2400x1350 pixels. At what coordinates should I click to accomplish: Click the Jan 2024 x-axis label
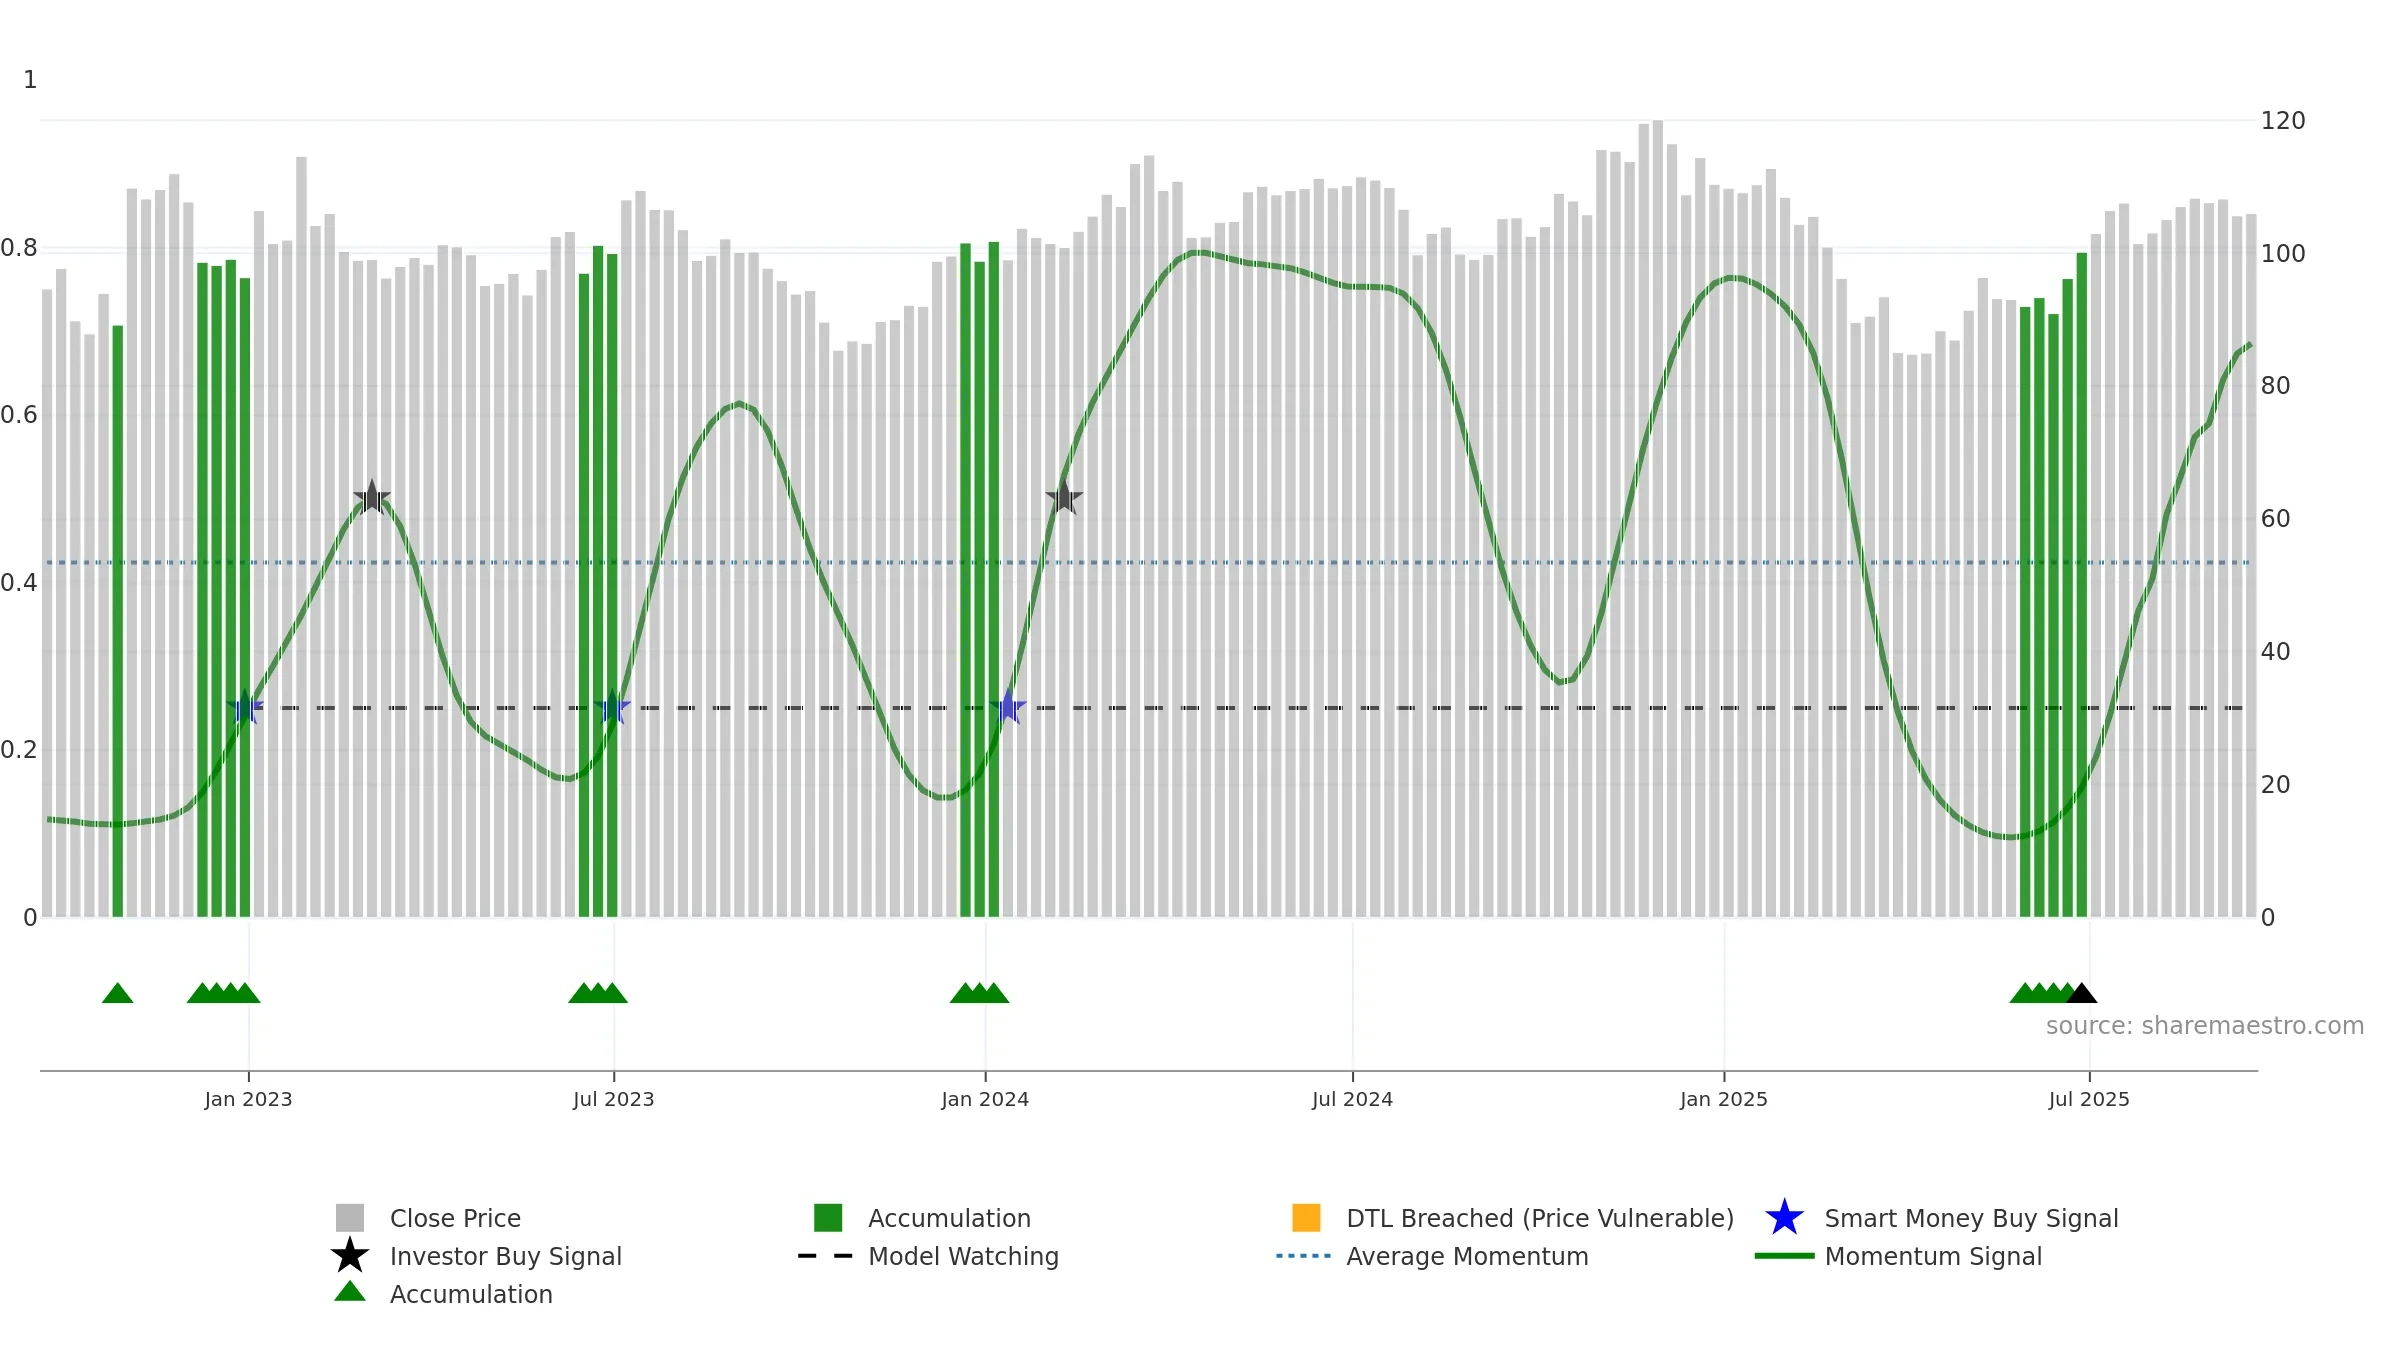coord(985,1099)
